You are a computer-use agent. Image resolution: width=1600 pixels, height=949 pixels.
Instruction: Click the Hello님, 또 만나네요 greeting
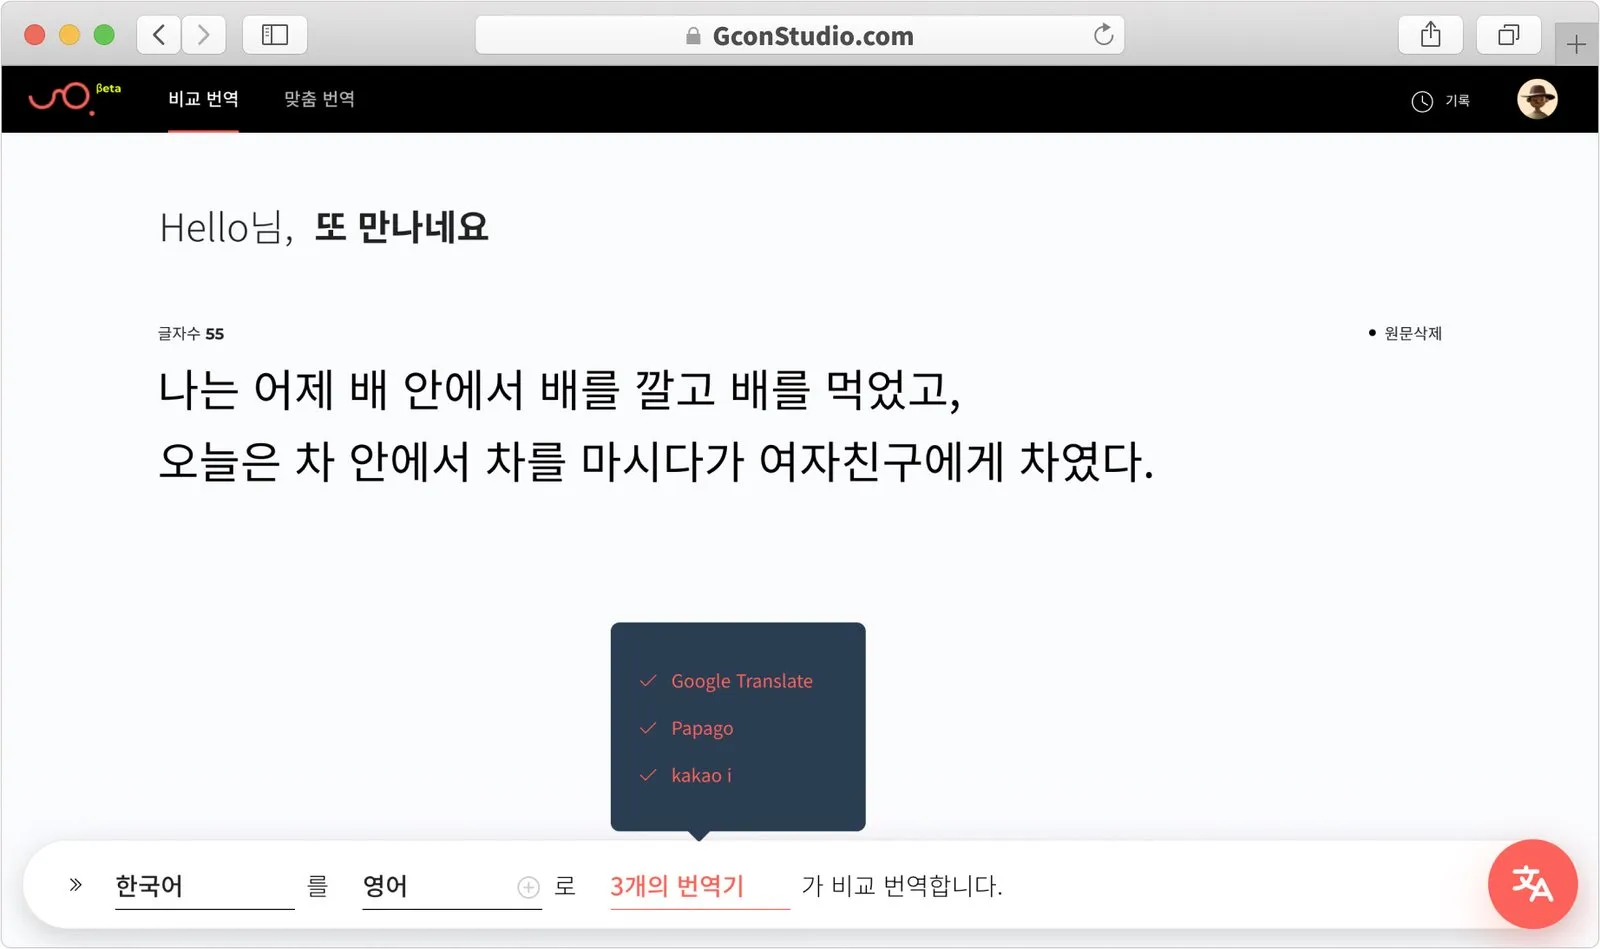coord(324,228)
